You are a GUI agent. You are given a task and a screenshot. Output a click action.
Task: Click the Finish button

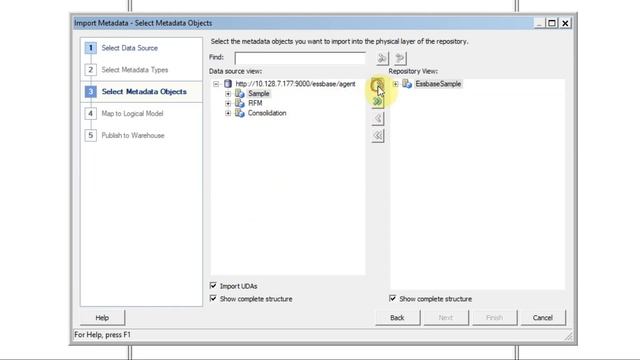[x=494, y=318]
